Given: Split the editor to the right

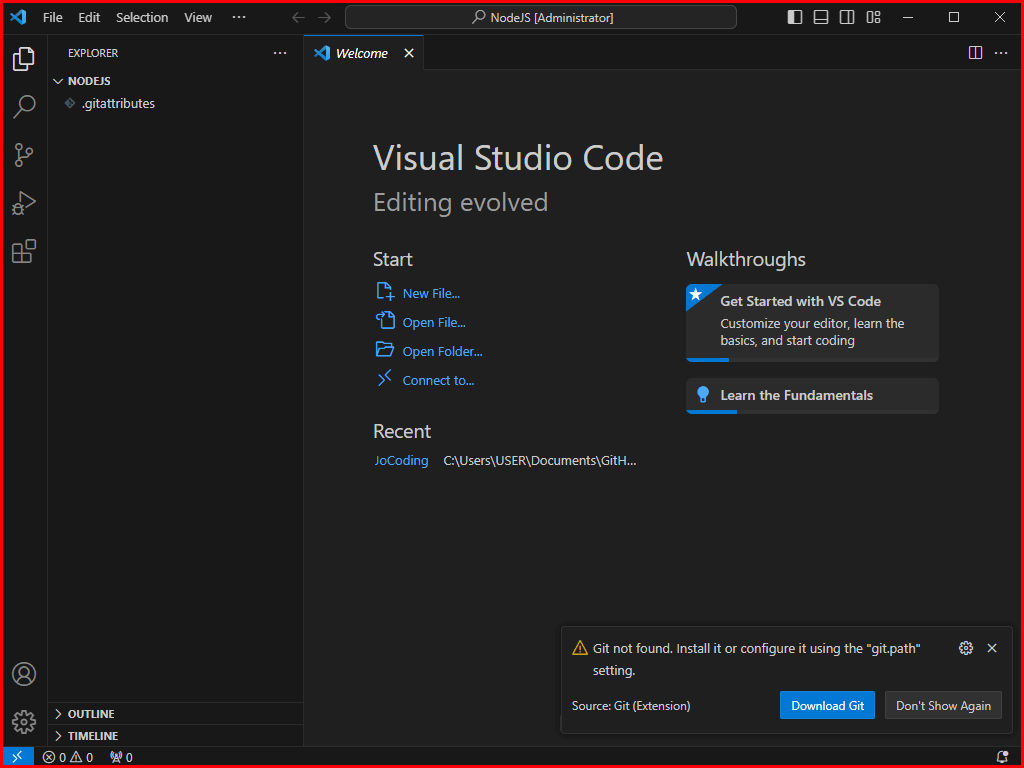Looking at the screenshot, I should click(x=975, y=53).
